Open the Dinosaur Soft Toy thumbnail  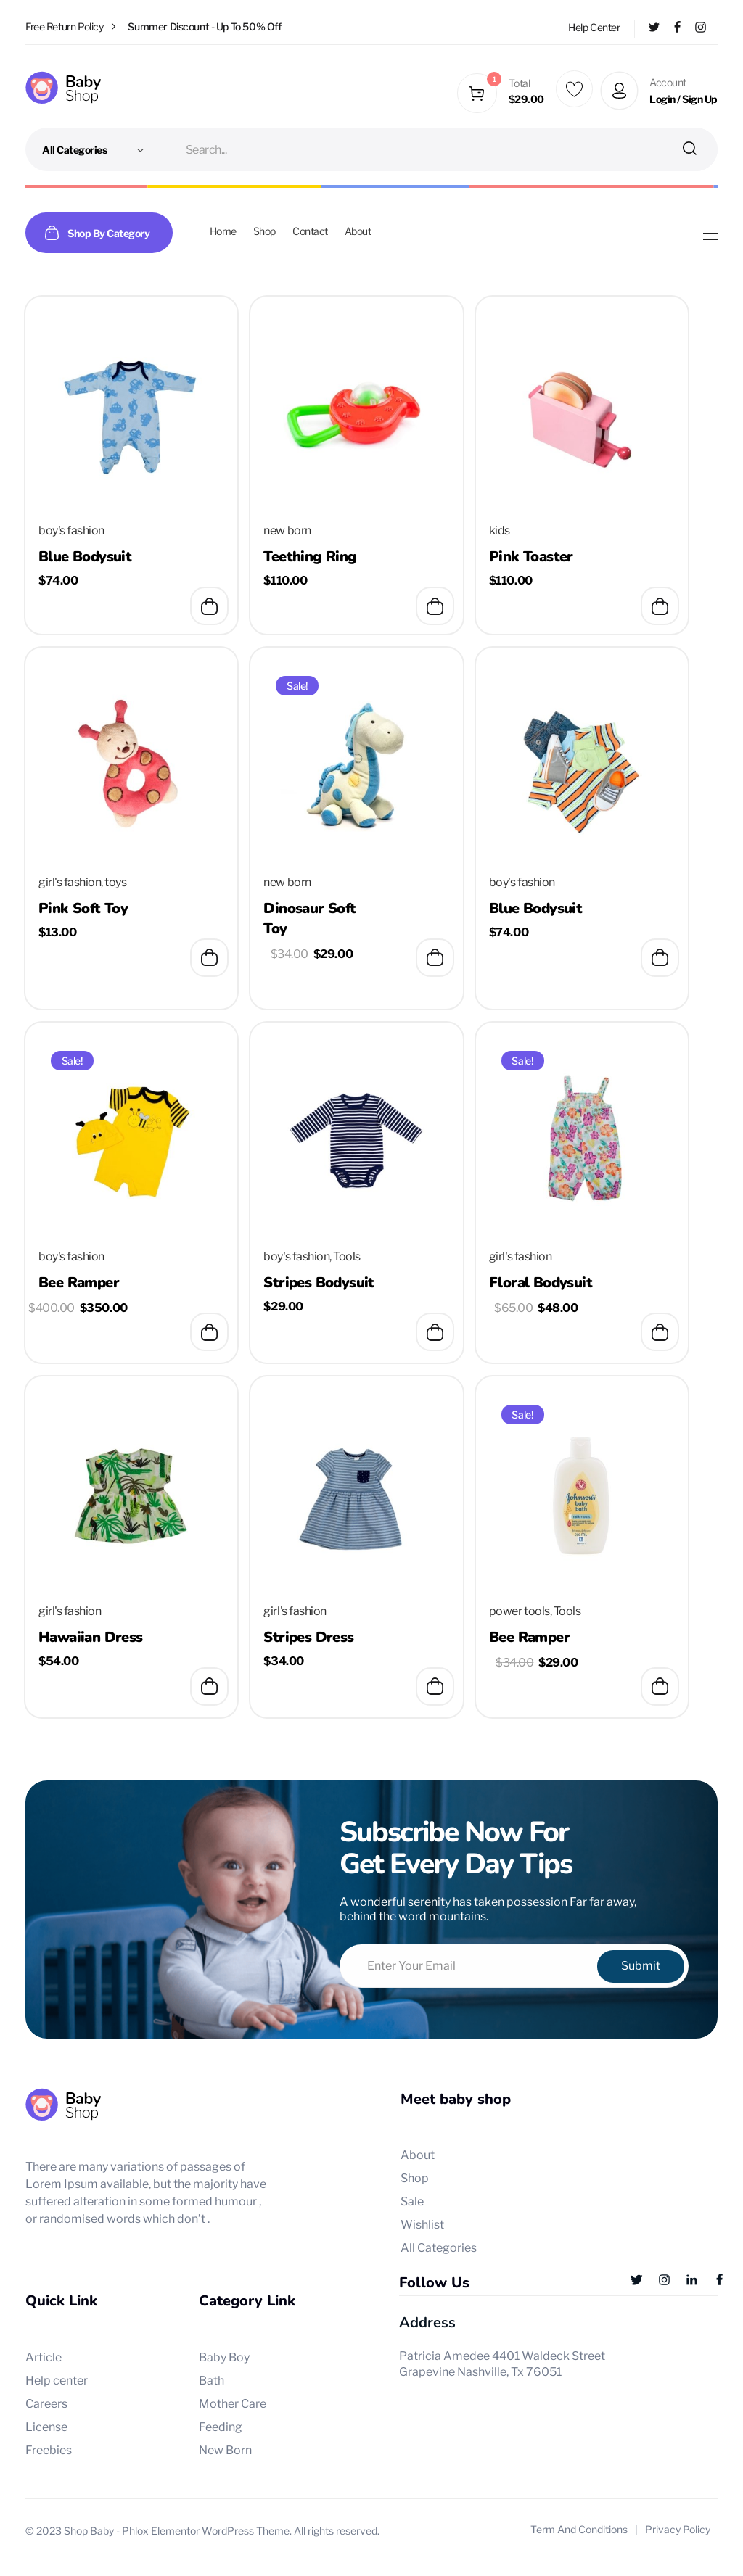[357, 764]
